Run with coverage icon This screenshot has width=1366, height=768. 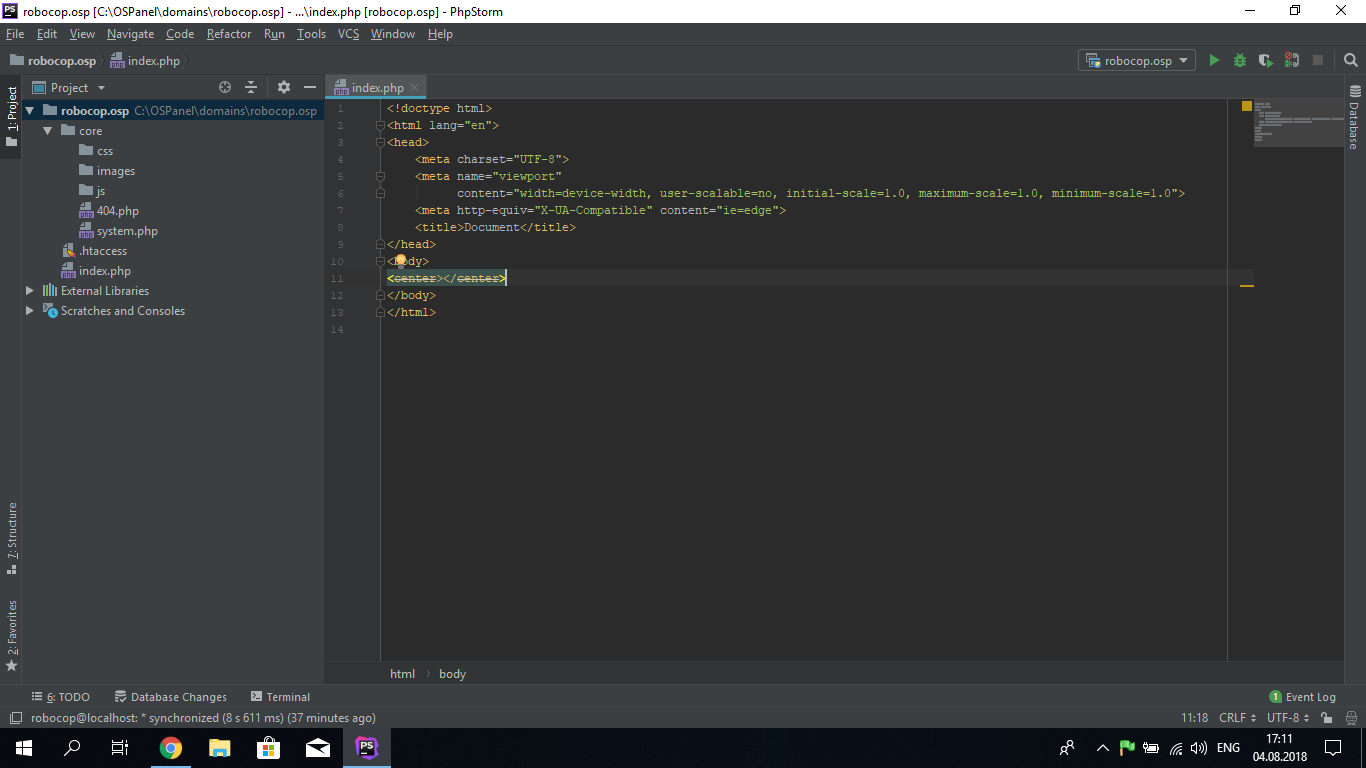point(1266,61)
